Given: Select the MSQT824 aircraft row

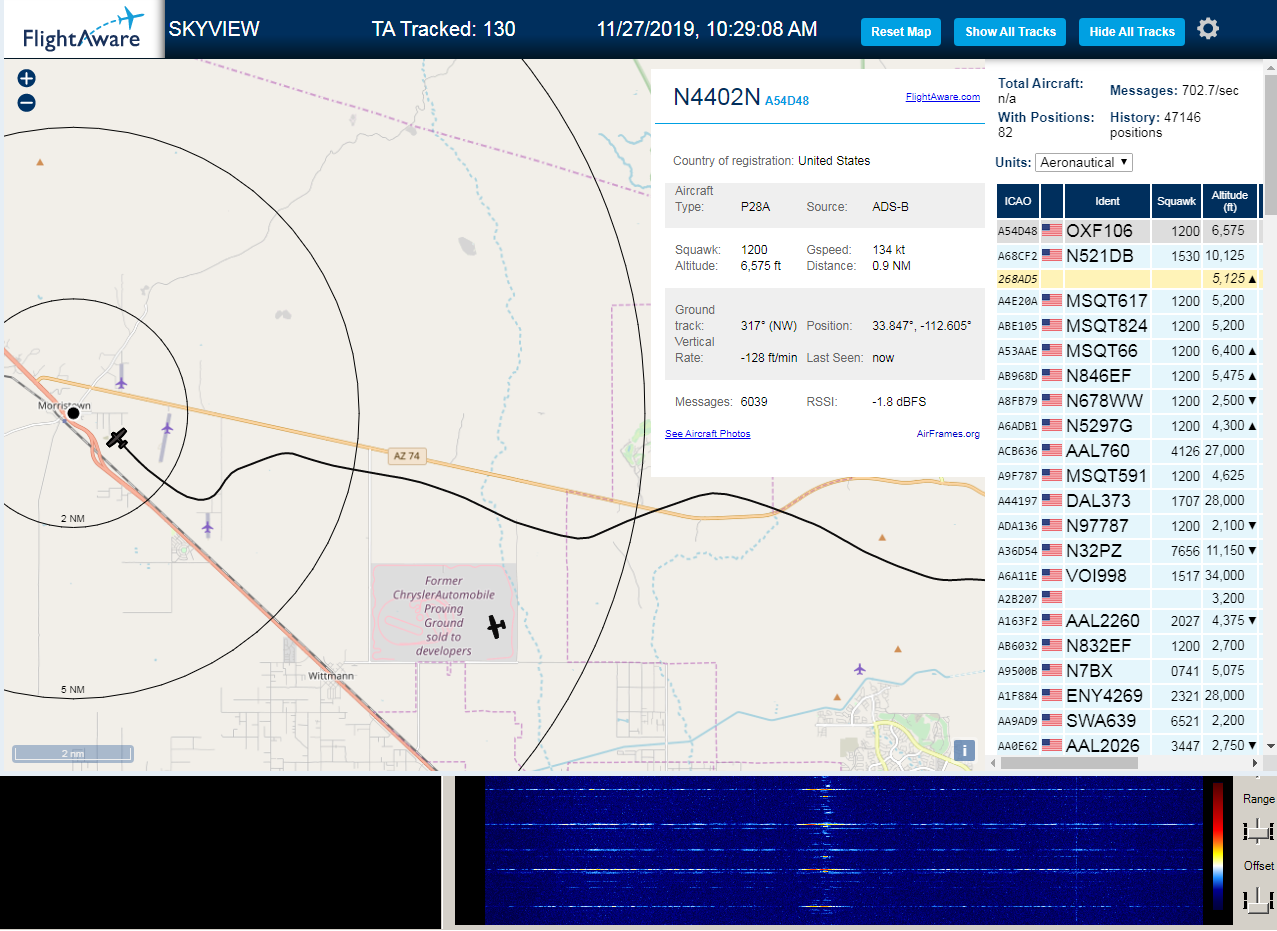Looking at the screenshot, I should tap(1128, 326).
